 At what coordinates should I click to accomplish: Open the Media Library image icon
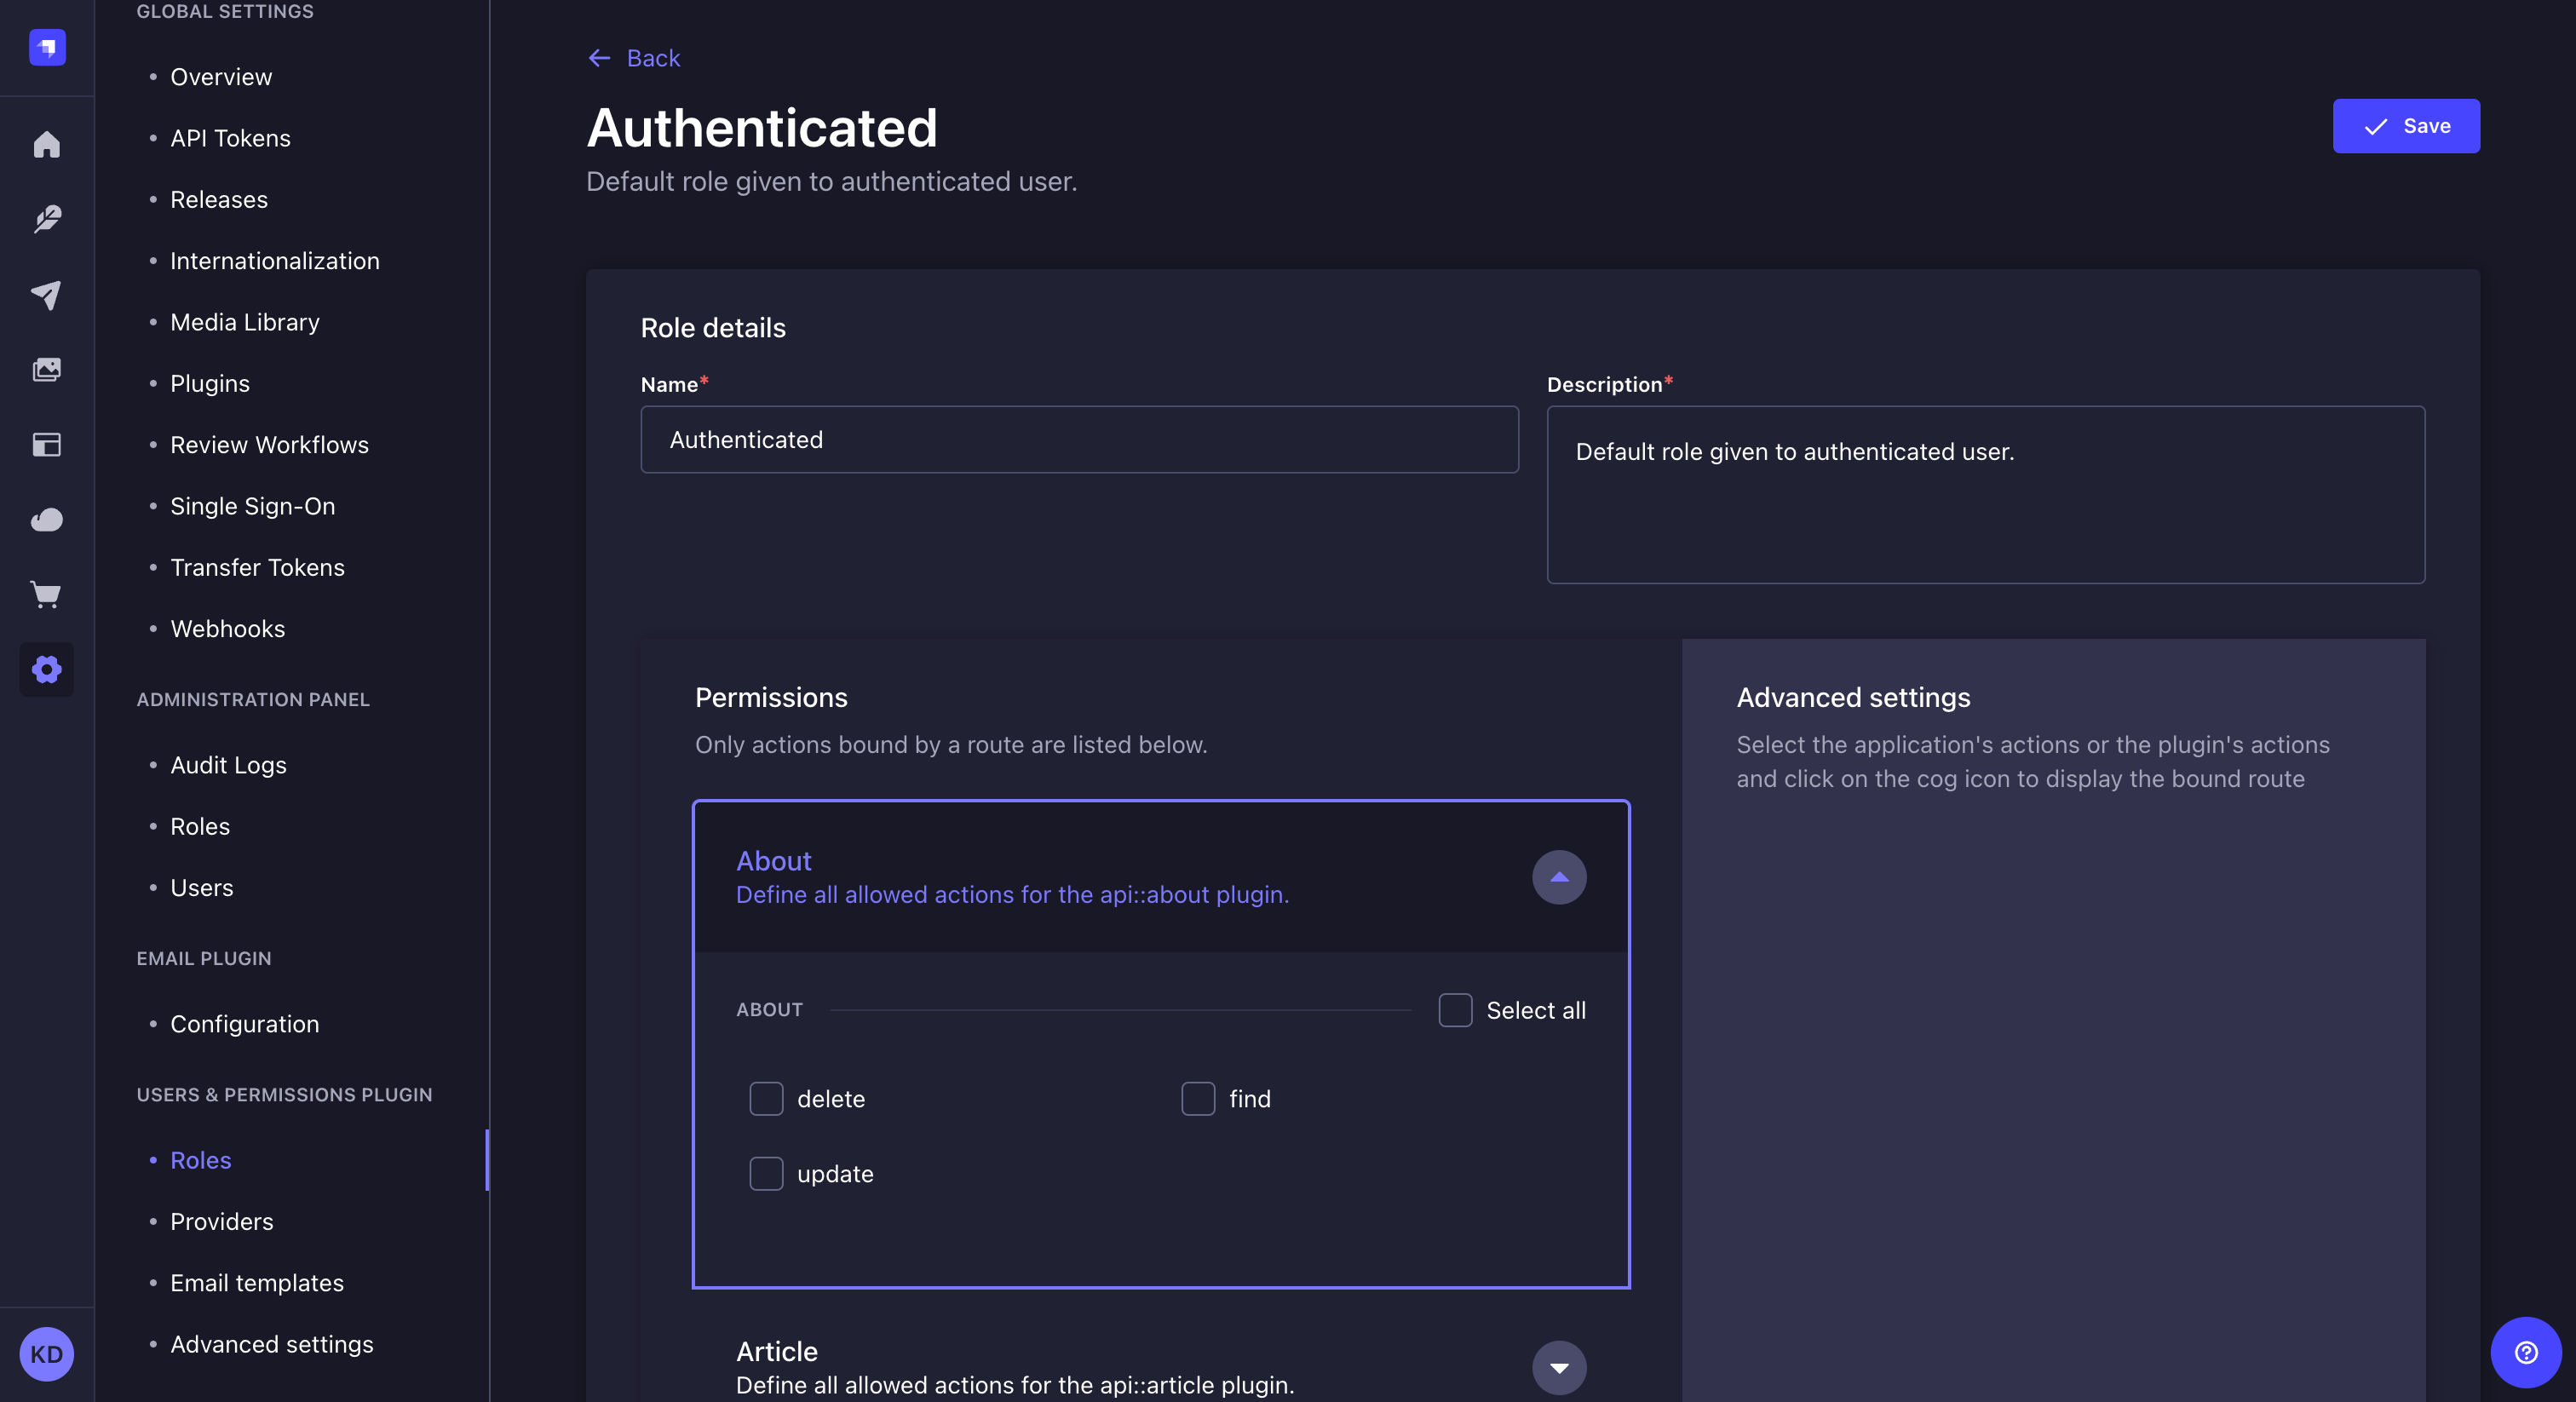46,369
